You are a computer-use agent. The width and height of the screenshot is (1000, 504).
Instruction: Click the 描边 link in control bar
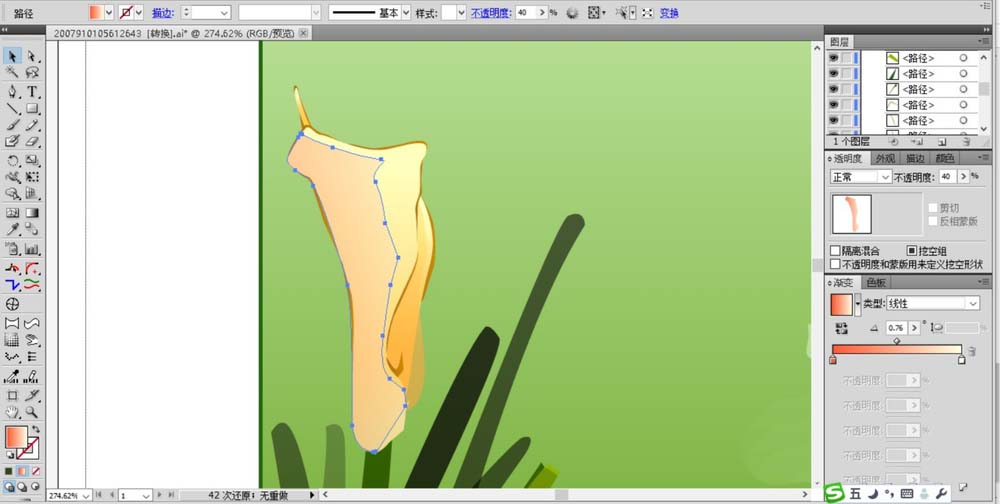tap(162, 13)
